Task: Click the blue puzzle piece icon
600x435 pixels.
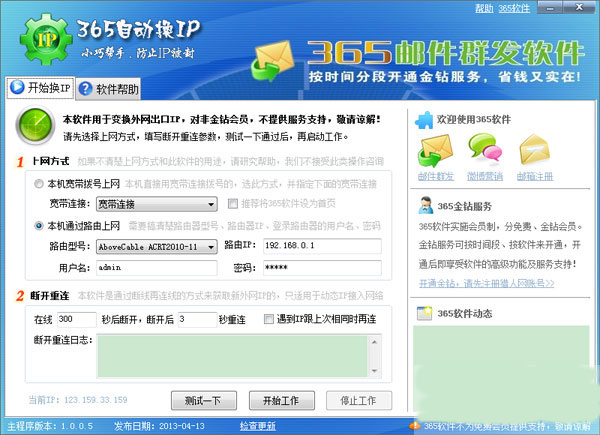Action: click(424, 120)
